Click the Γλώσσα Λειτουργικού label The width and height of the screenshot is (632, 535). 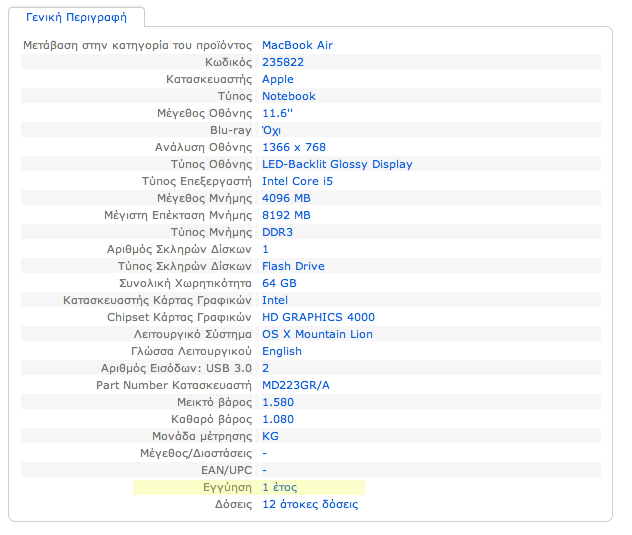click(191, 352)
